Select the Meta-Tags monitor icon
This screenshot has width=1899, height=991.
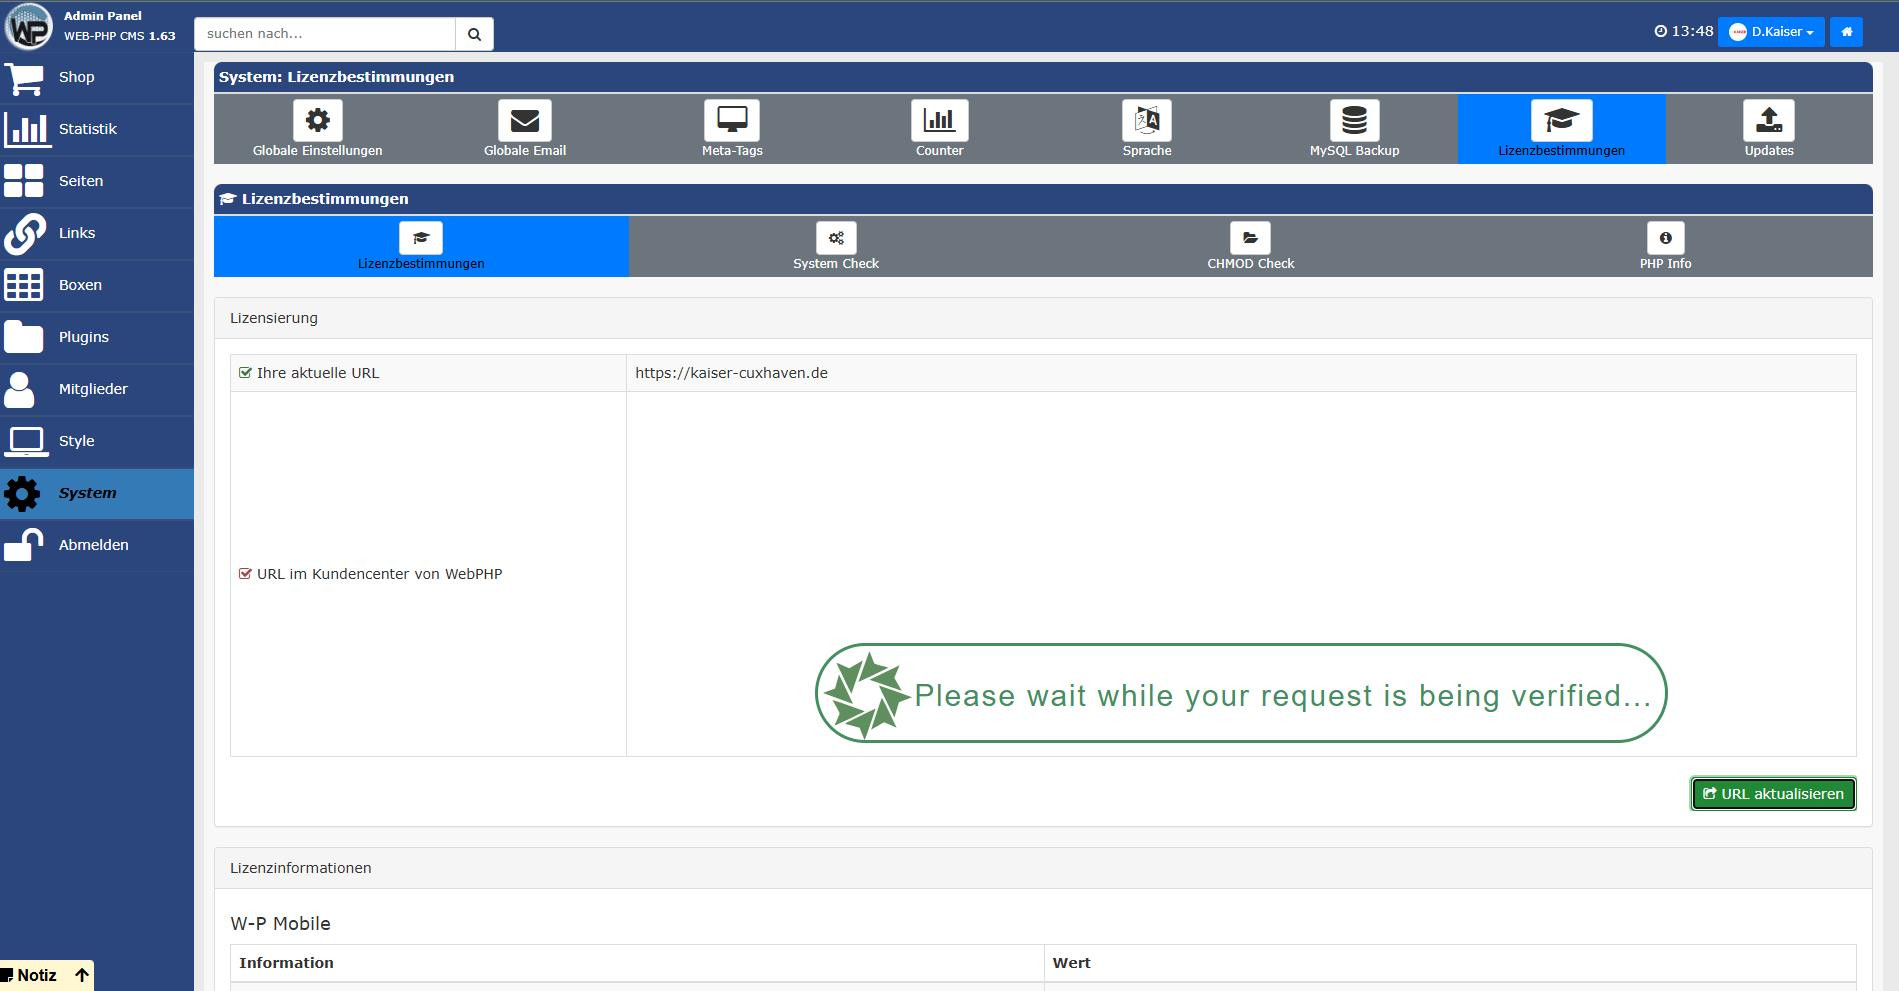(732, 121)
